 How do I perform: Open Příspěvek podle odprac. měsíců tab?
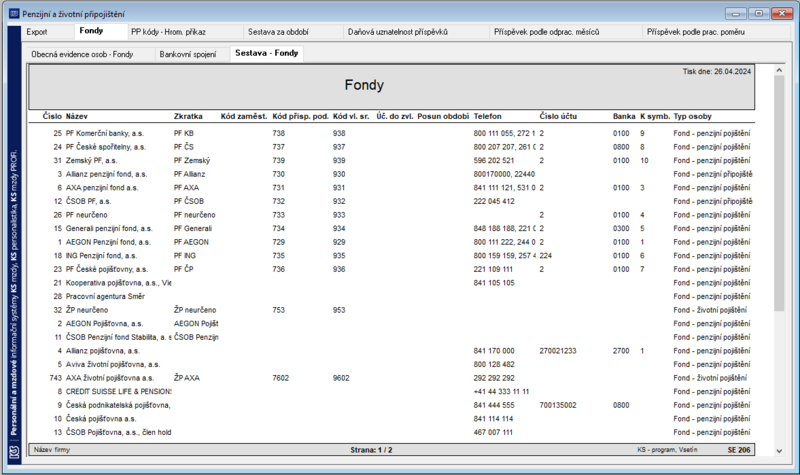546,32
